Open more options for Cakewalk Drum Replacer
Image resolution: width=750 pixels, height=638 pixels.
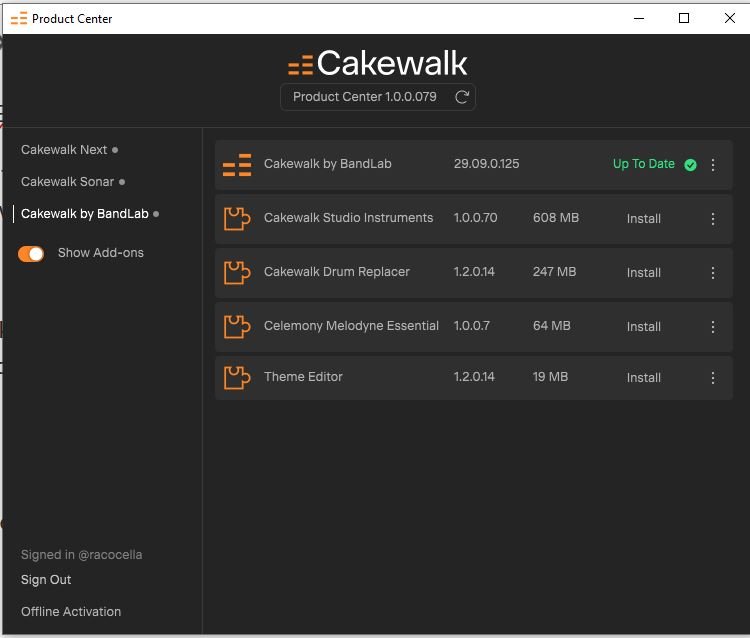[713, 273]
